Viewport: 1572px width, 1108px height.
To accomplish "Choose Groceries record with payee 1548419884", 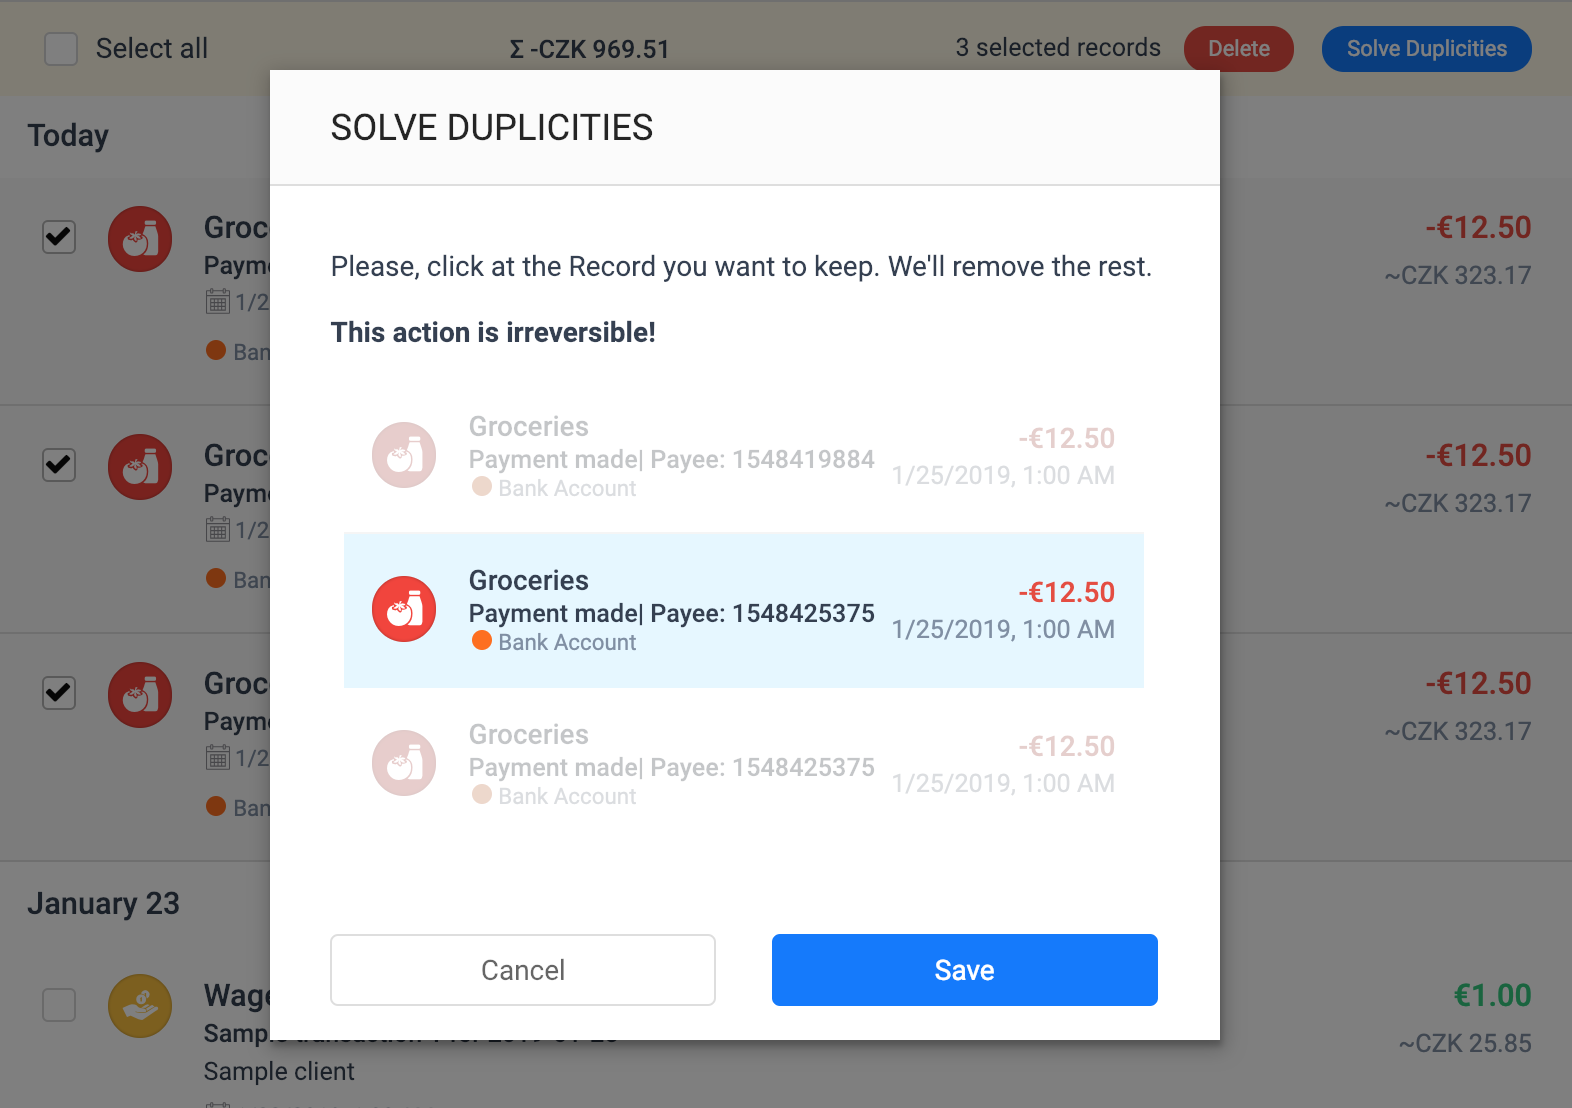I will pos(744,456).
